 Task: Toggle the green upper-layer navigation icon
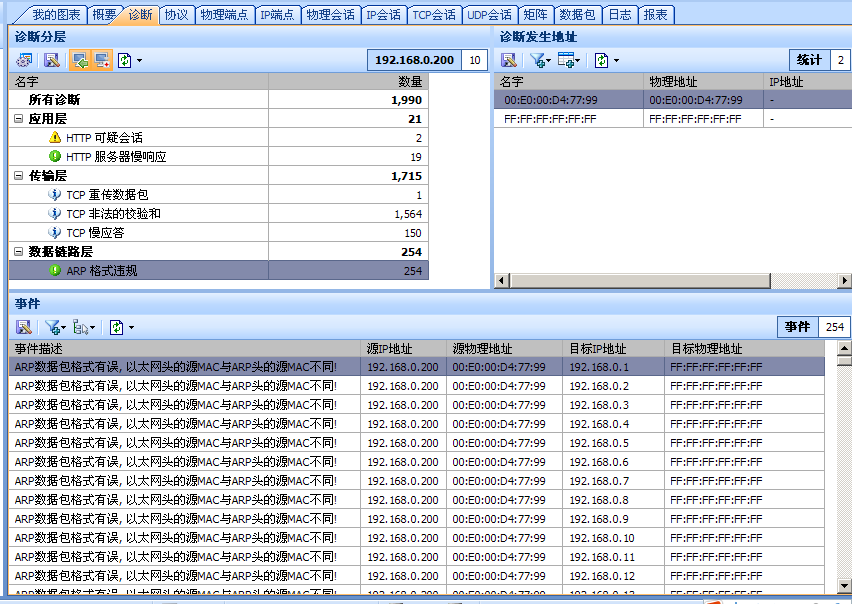tap(79, 60)
